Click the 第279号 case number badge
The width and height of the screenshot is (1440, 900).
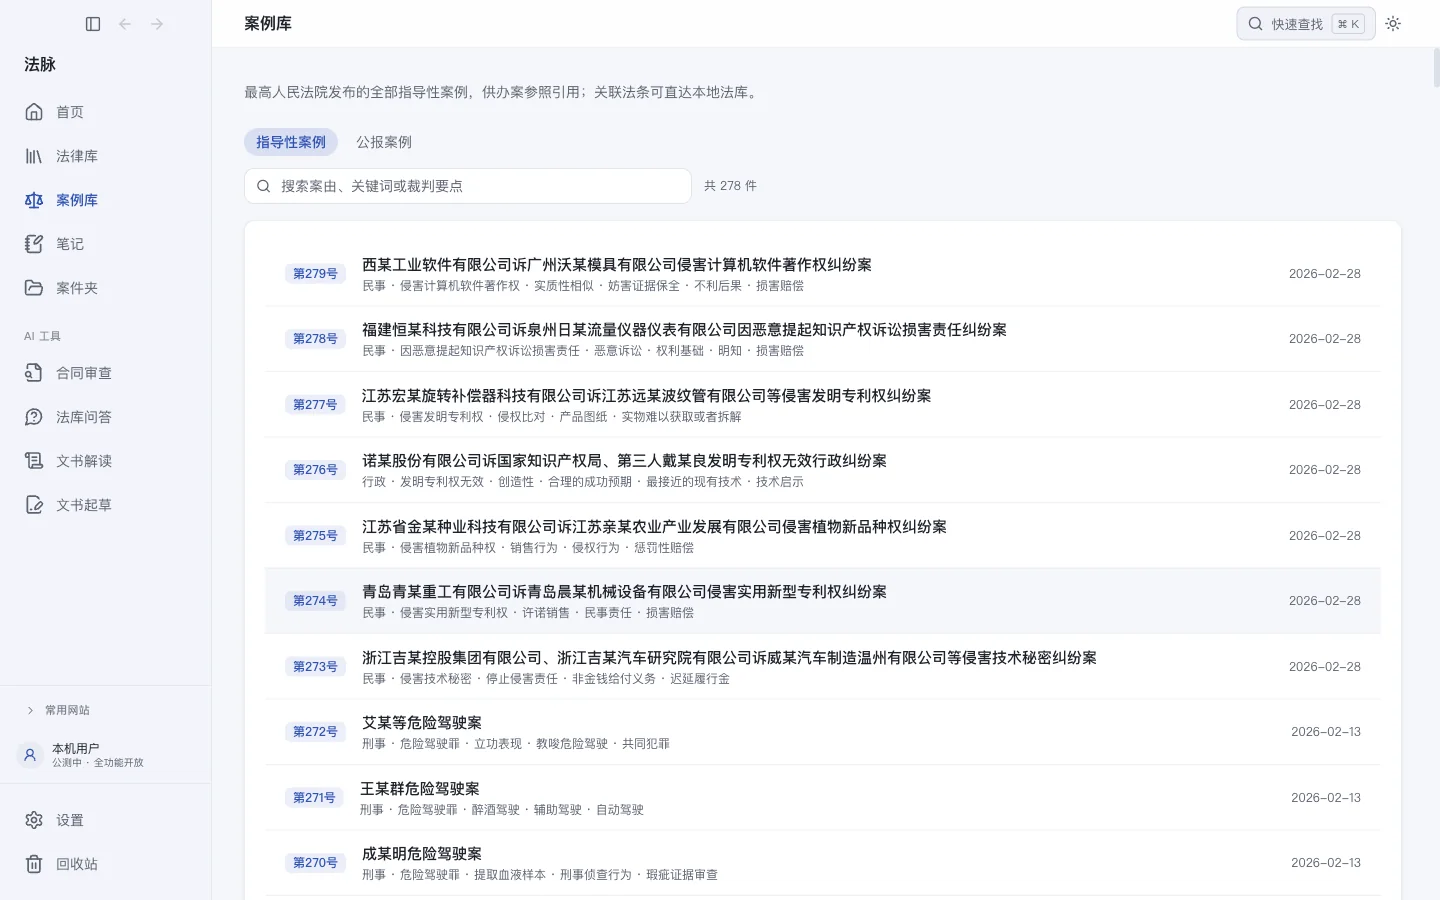[315, 274]
